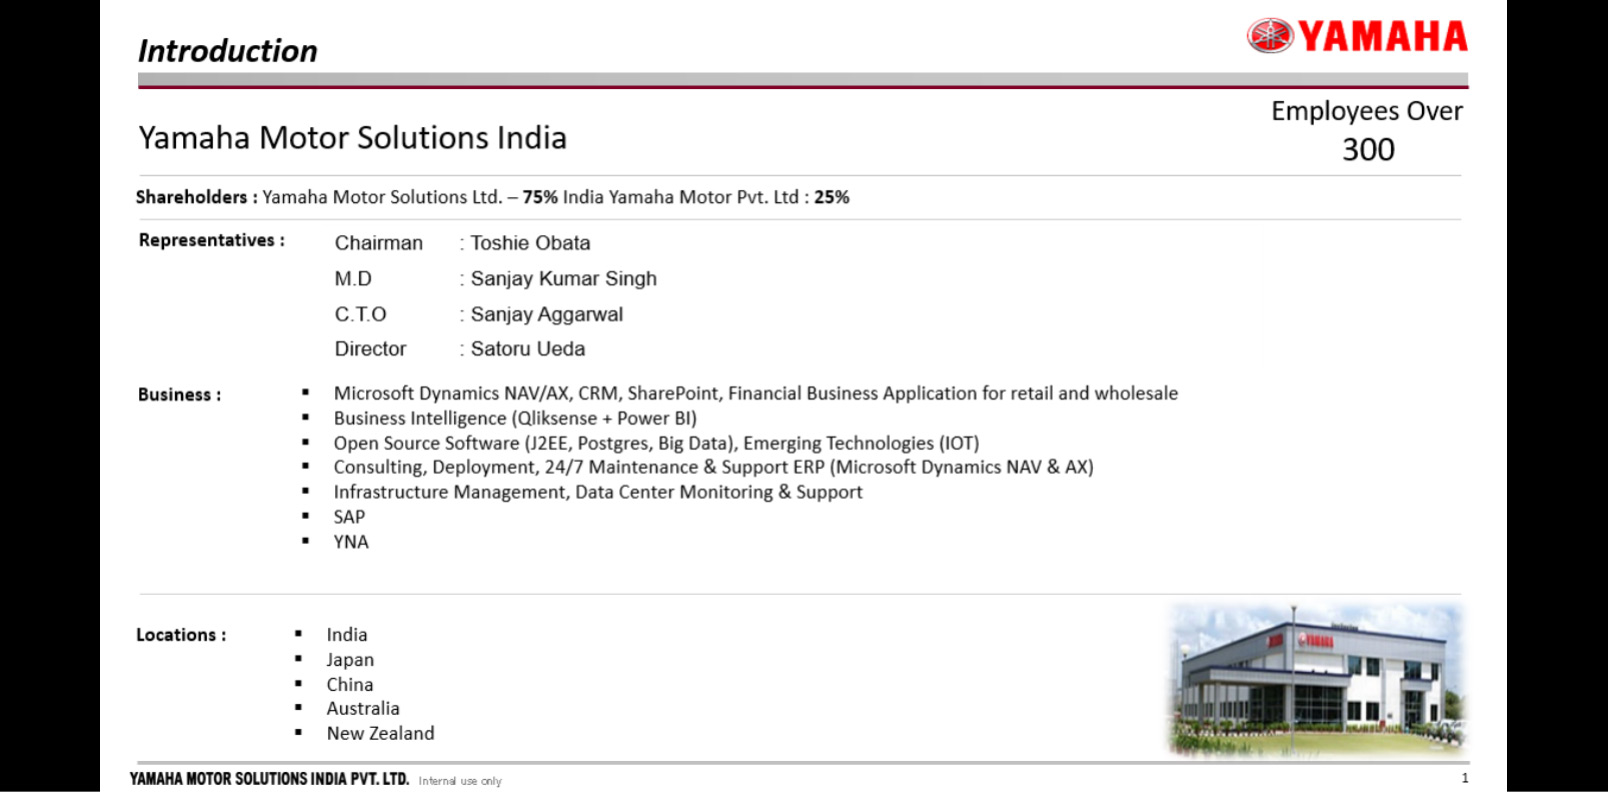Screen dimensions: 1608x792
Task: Click the red YAMAHA wordmark
Action: tap(1383, 37)
